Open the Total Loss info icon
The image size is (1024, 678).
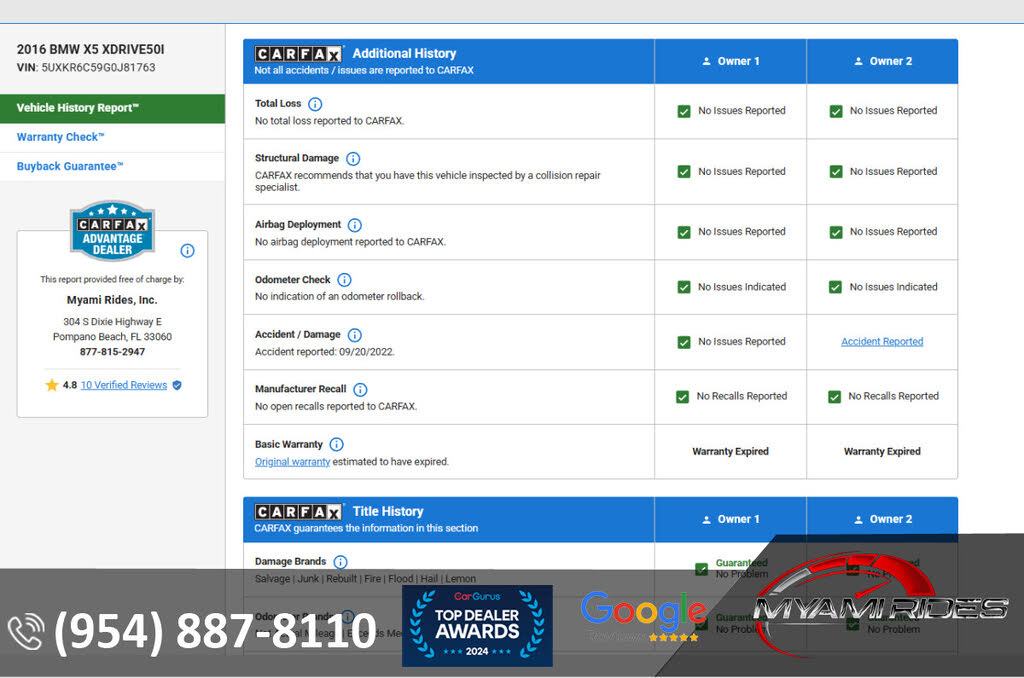pyautogui.click(x=315, y=104)
